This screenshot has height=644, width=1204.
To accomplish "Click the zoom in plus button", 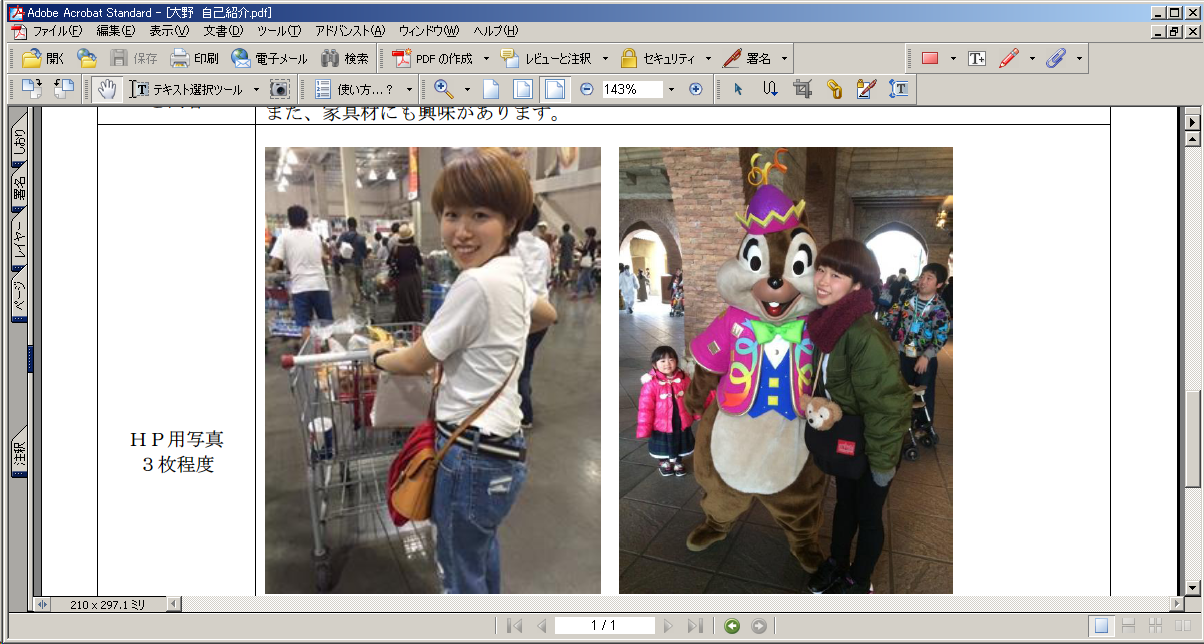I will [x=696, y=89].
